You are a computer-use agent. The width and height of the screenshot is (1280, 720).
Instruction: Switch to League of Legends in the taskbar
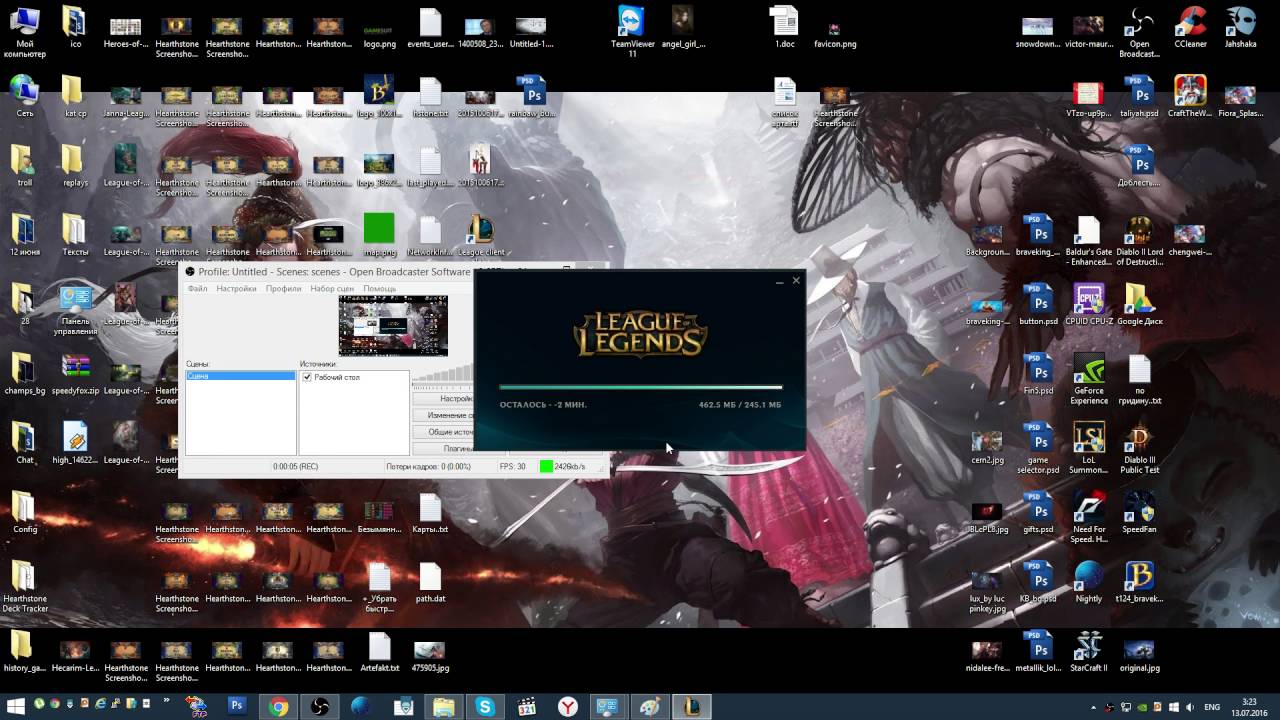(691, 706)
